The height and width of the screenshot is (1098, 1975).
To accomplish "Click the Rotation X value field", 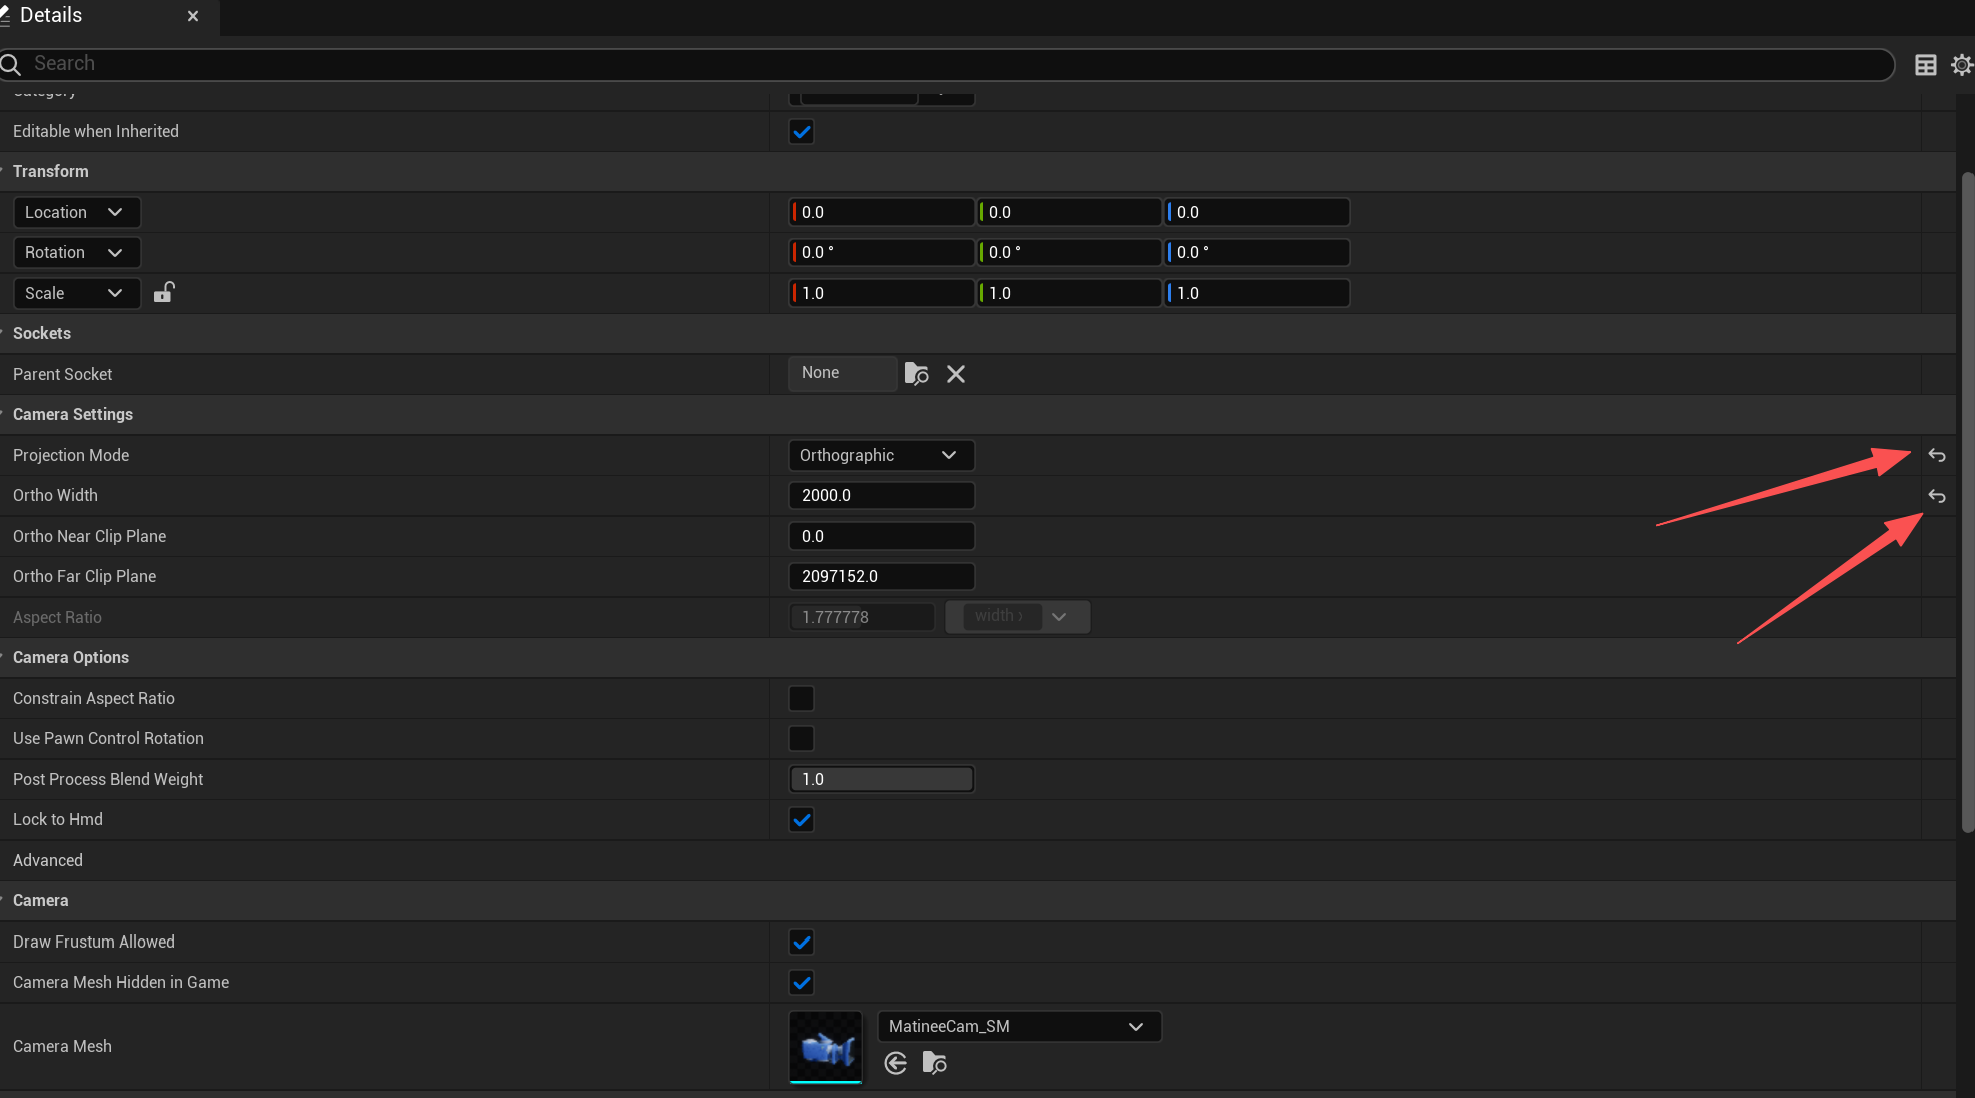I will [881, 252].
